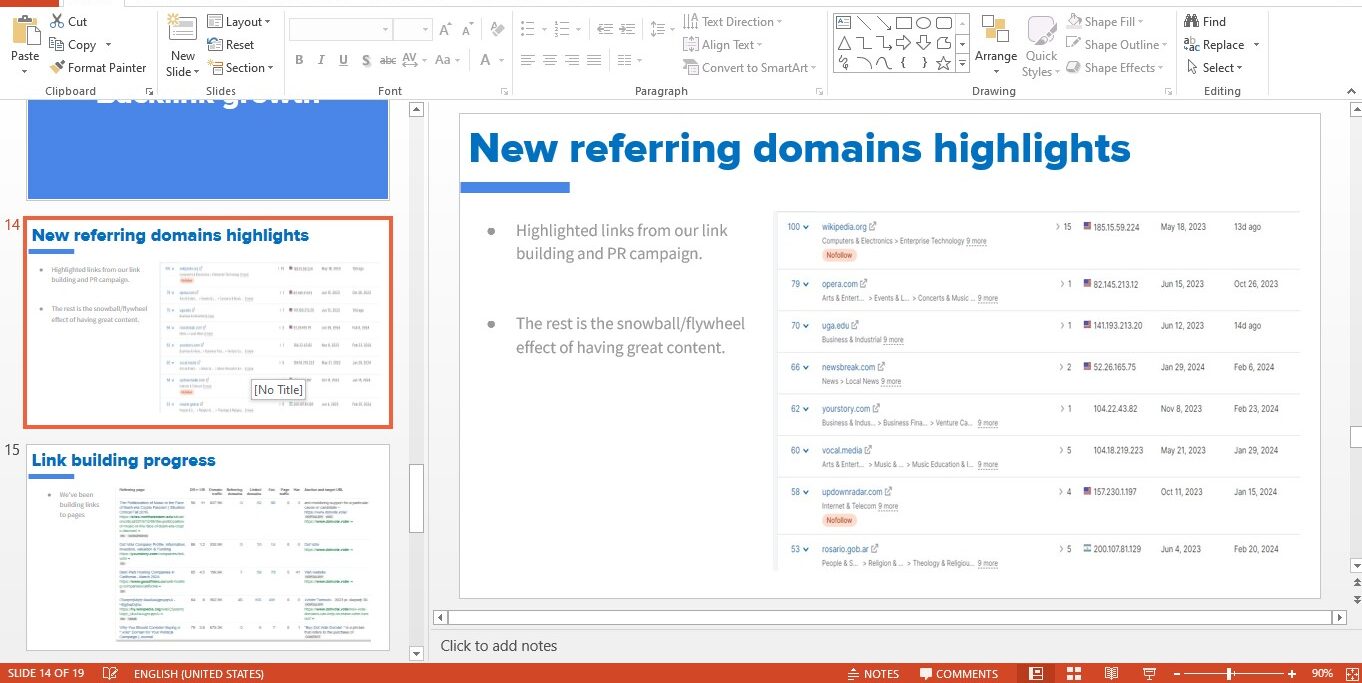Click the zoom in plus button
The height and width of the screenshot is (683, 1362).
click(x=1292, y=673)
